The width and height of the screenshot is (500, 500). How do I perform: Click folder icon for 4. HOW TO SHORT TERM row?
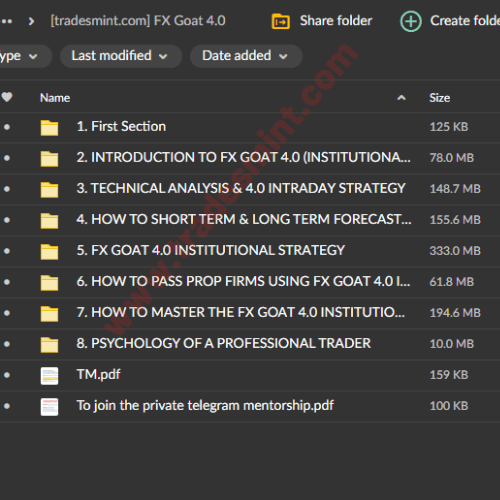click(49, 220)
